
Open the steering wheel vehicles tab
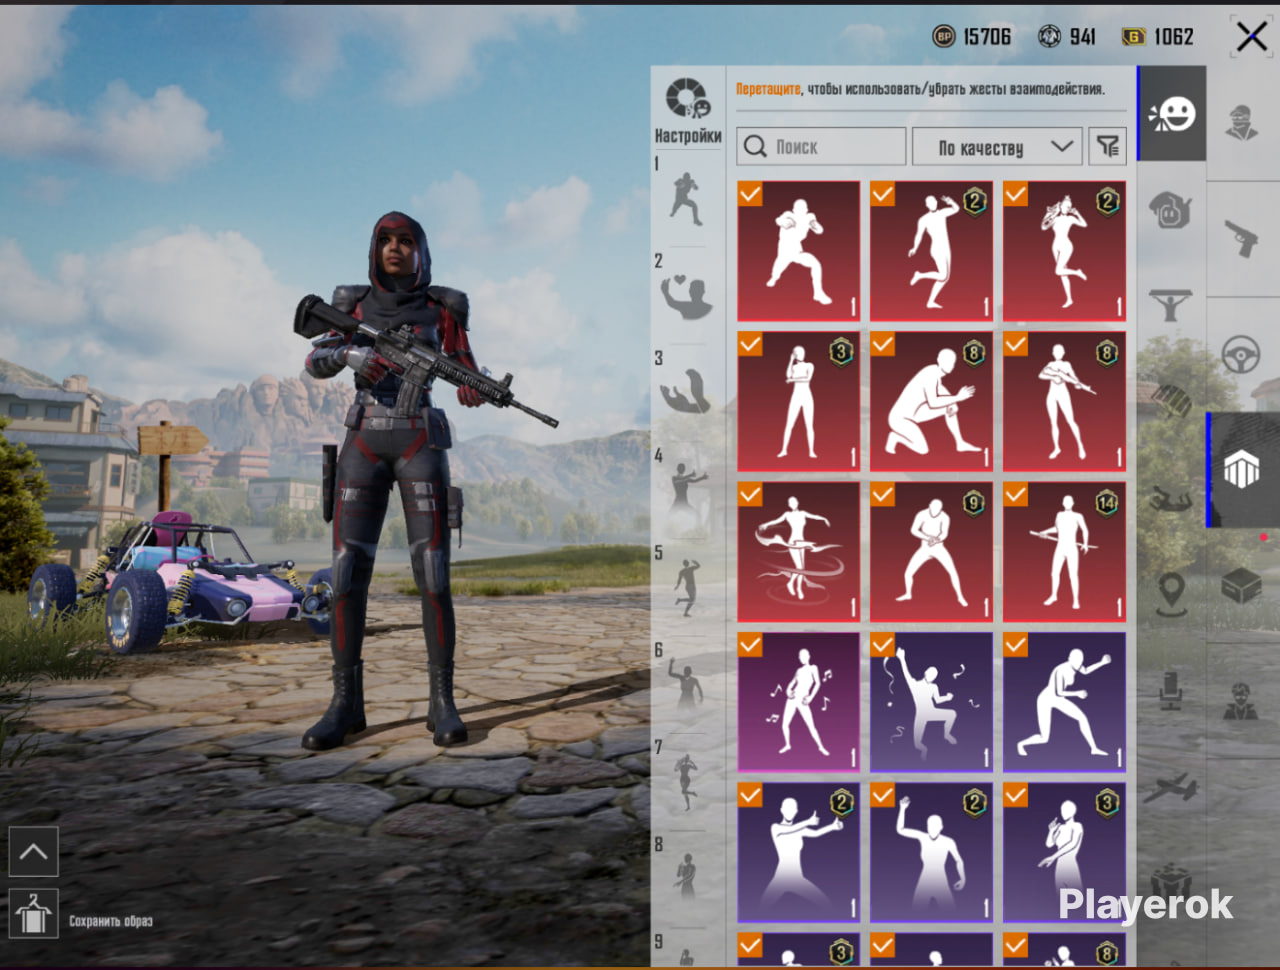[x=1241, y=355]
